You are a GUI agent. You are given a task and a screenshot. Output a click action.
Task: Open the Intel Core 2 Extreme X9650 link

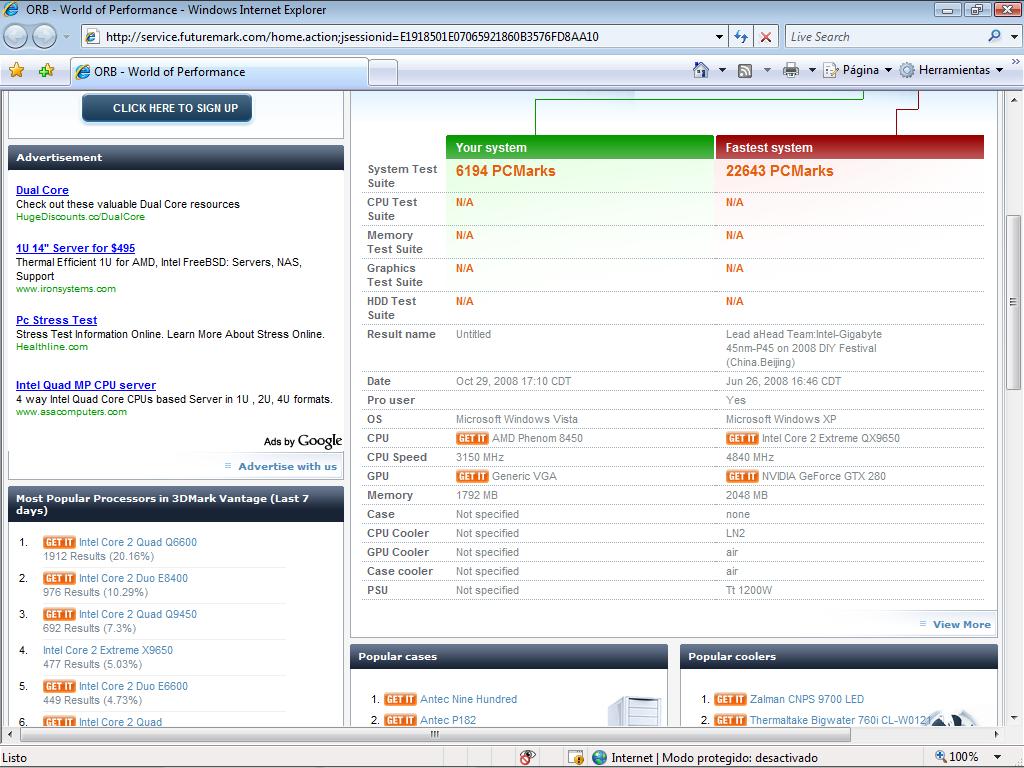(x=108, y=650)
